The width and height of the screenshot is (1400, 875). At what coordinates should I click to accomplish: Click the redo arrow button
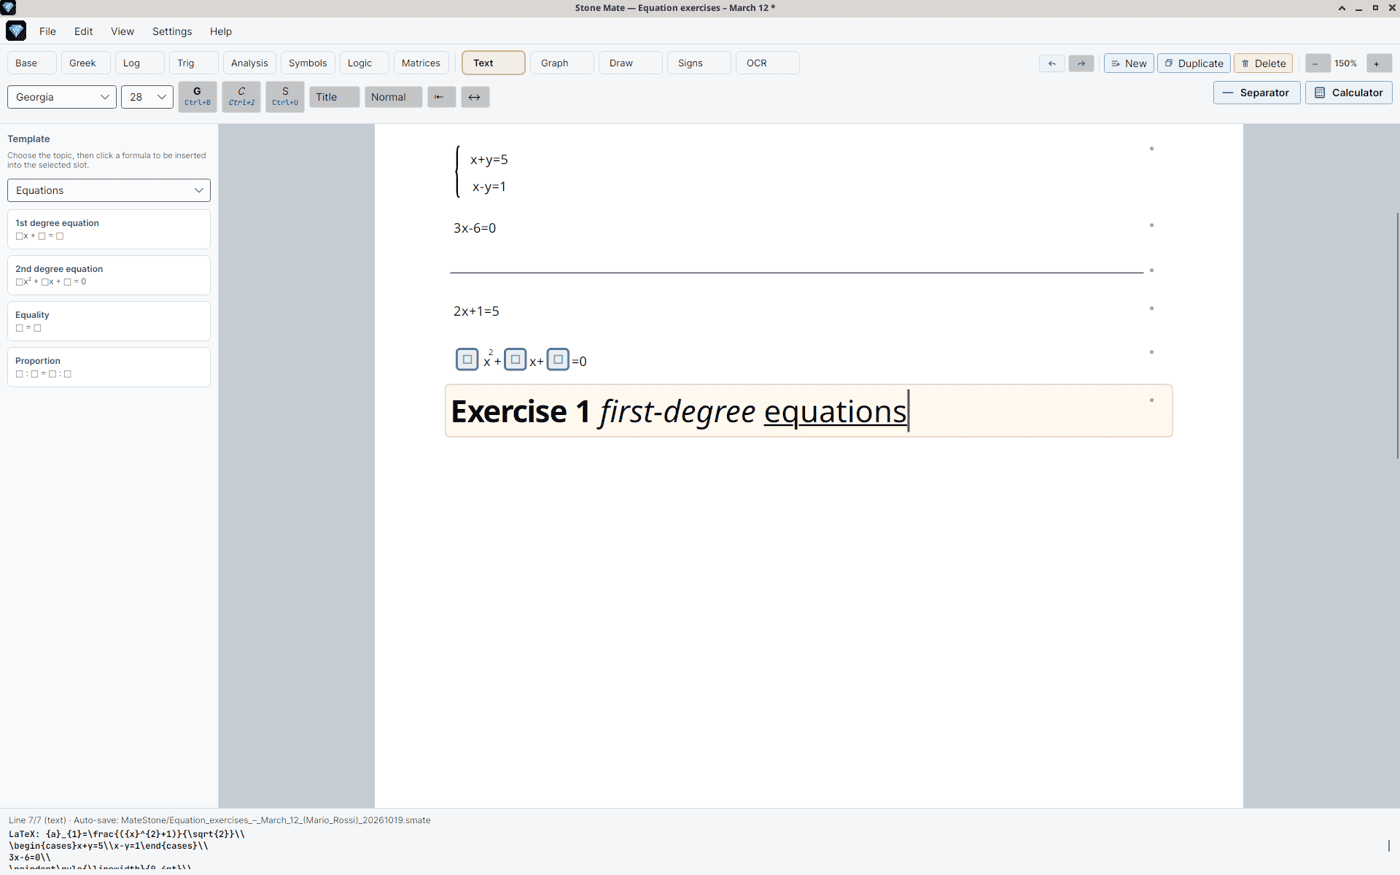pyautogui.click(x=1081, y=63)
